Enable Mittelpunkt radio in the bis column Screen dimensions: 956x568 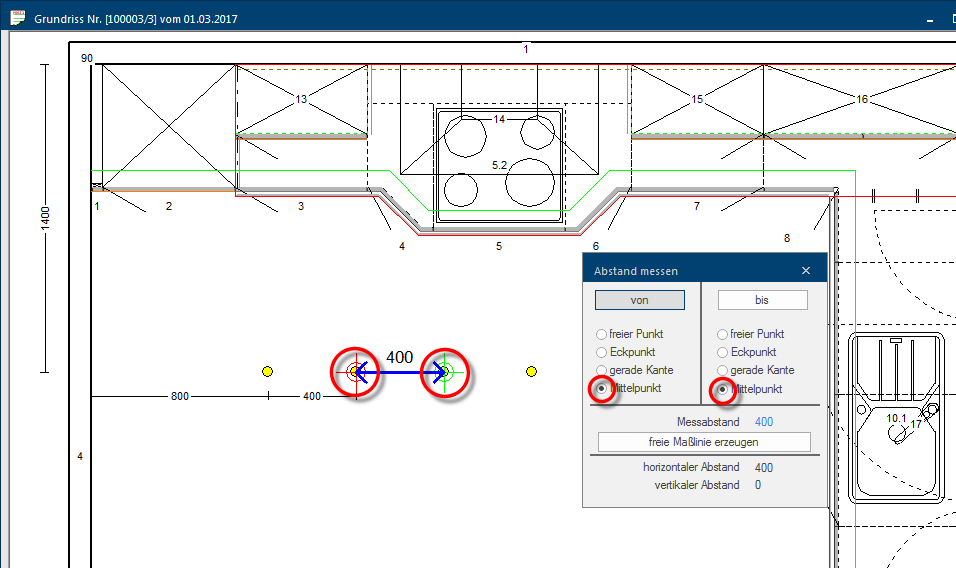[723, 388]
